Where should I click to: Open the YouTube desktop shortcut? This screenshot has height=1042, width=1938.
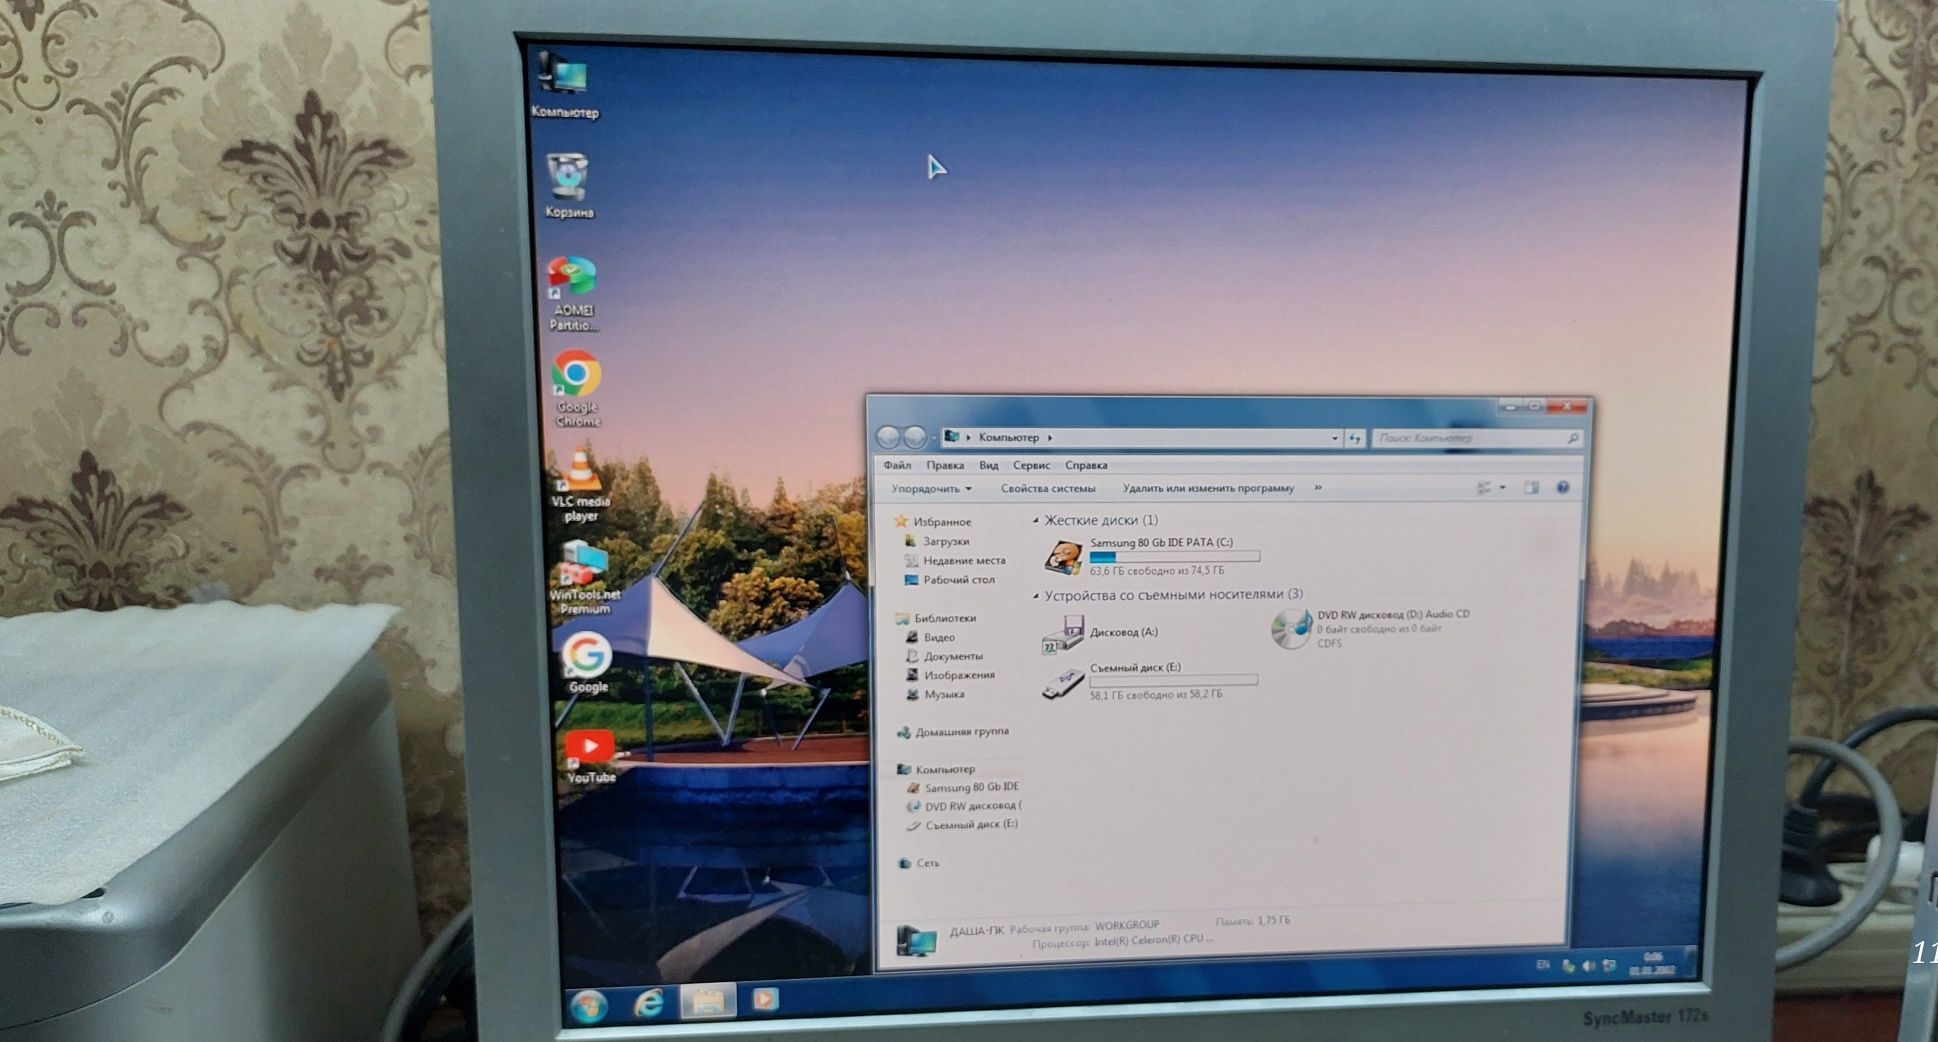[x=590, y=756]
